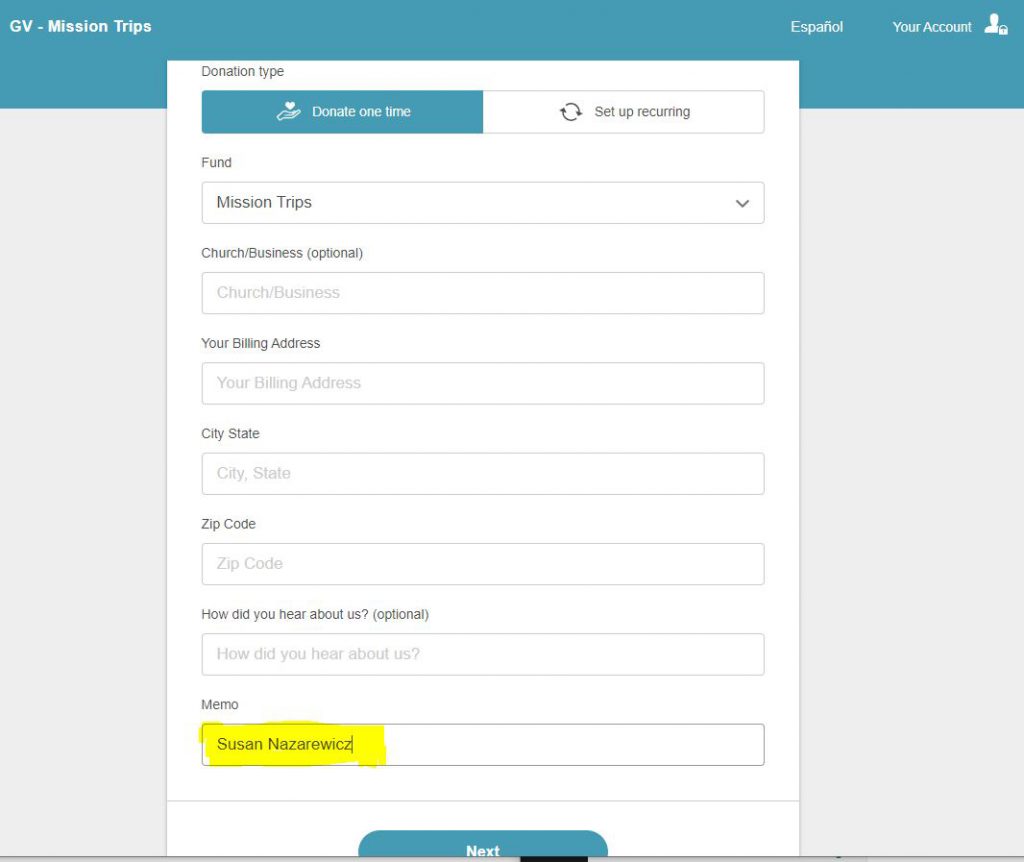Screen dimensions: 1024x862
Task: Focus the How did you hear about us field
Action: (483, 654)
